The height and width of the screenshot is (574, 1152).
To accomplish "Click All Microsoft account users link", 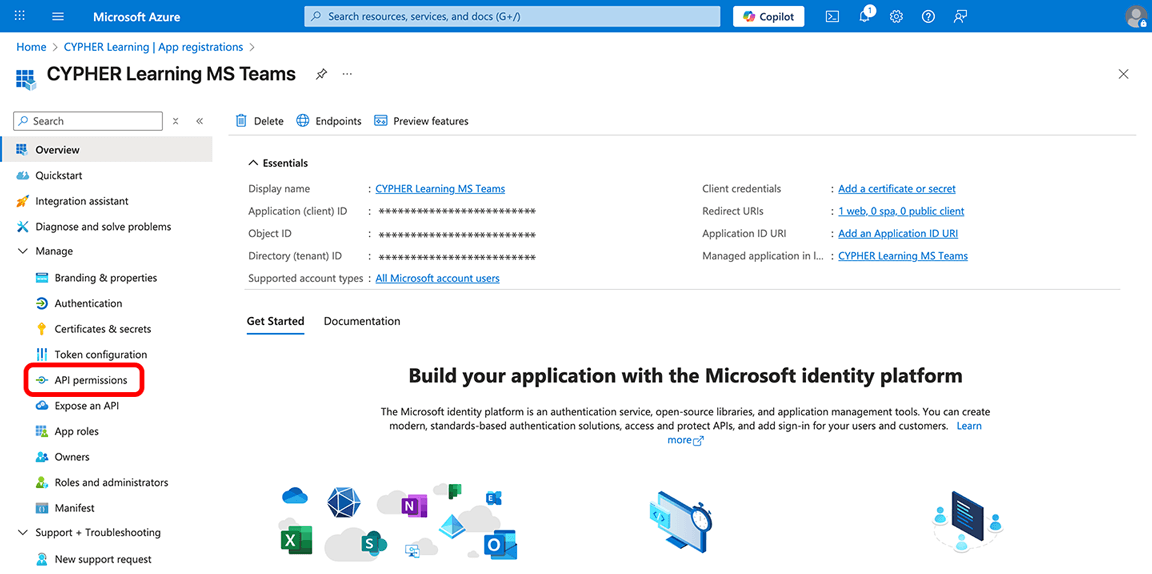I will point(438,279).
